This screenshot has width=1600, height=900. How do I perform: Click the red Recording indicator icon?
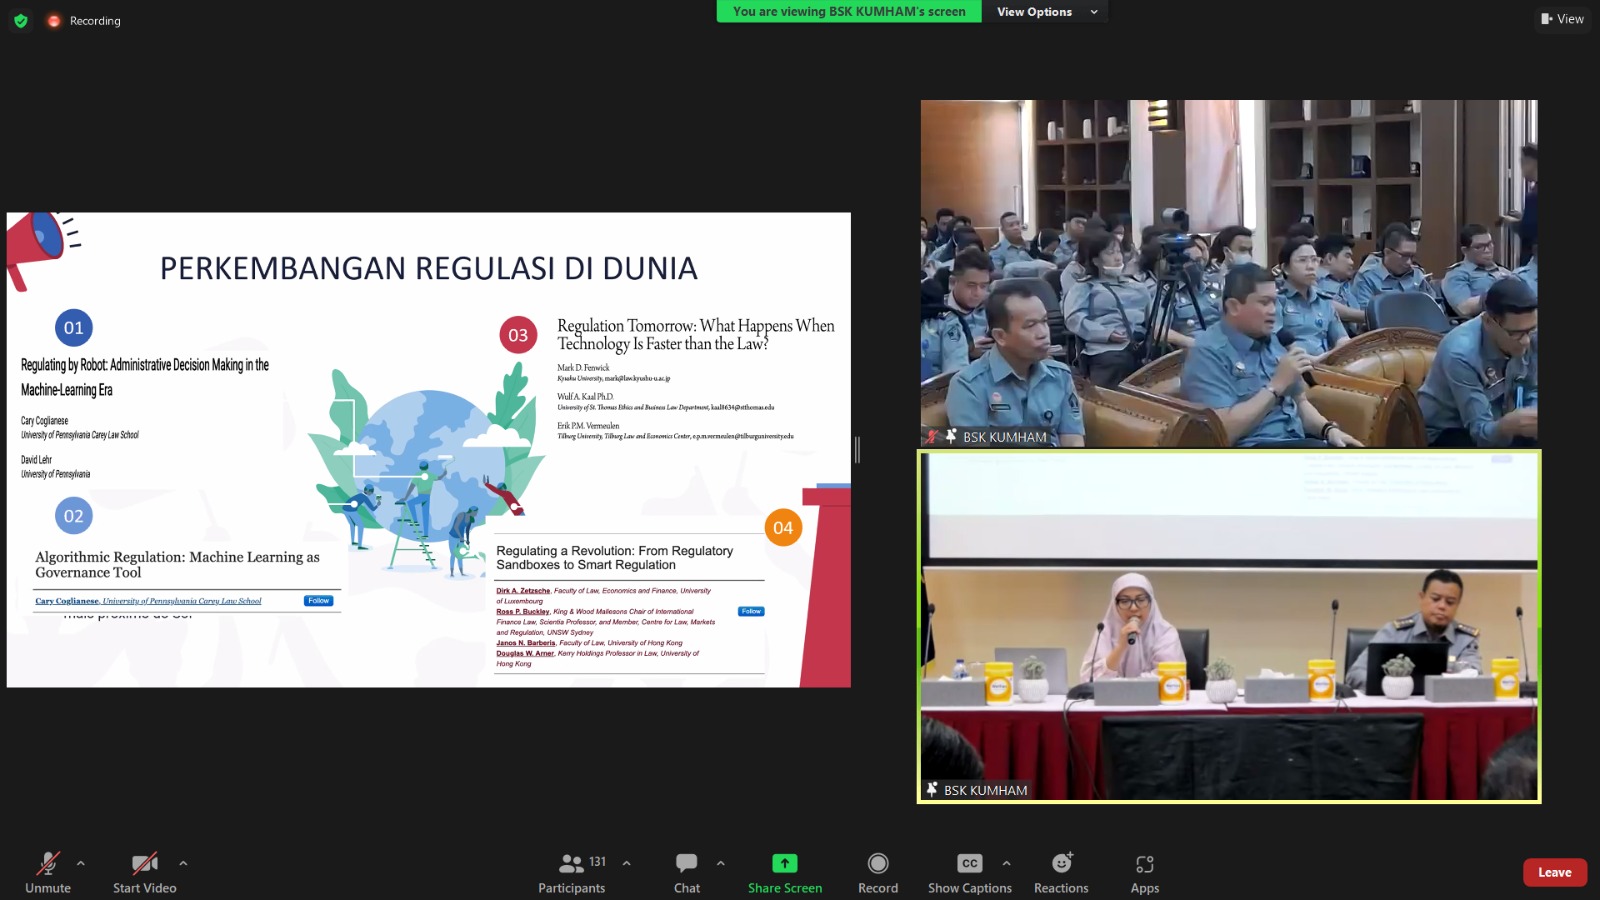click(x=54, y=20)
